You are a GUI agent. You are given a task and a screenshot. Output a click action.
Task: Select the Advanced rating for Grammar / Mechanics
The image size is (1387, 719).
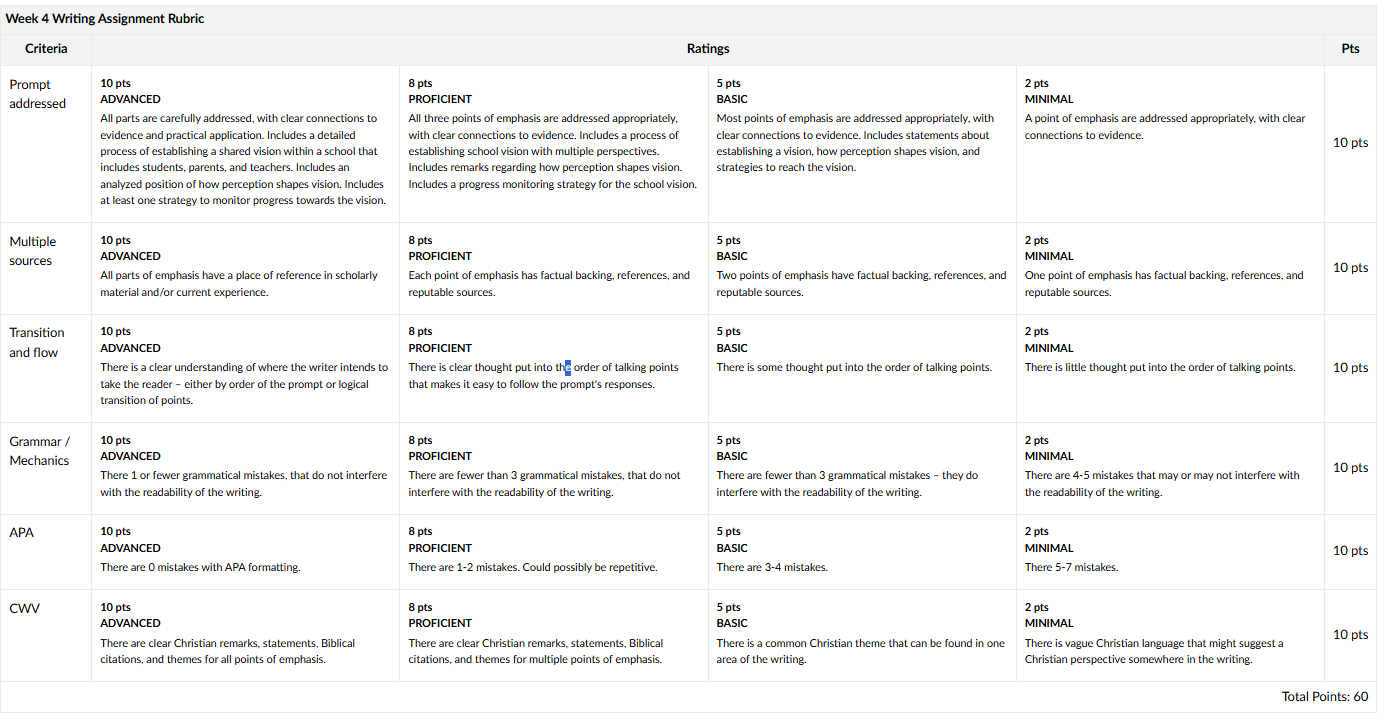pyautogui.click(x=245, y=468)
